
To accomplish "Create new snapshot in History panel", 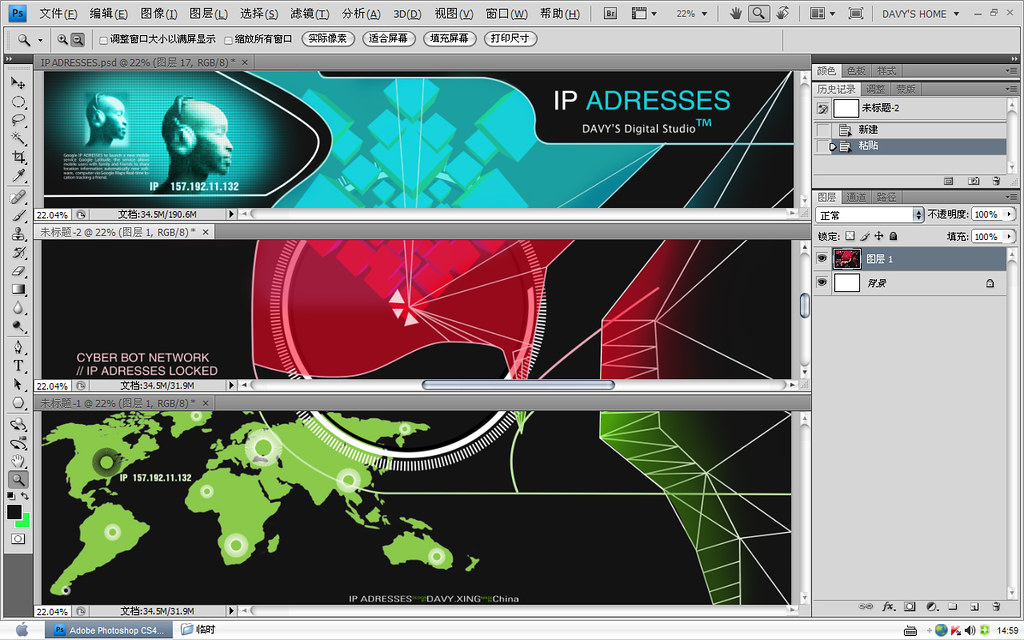I will point(973,181).
